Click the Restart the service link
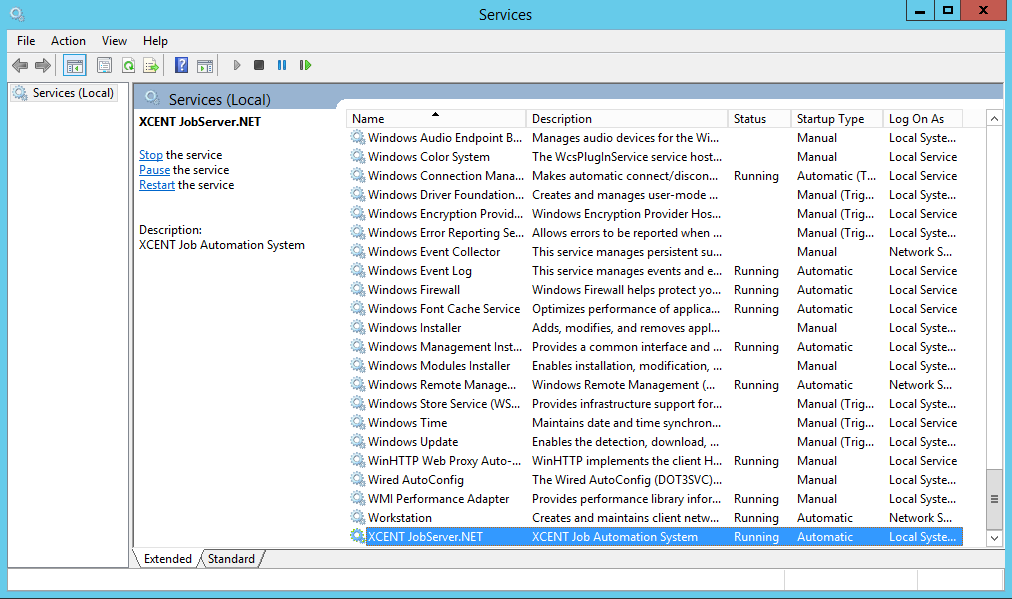 tap(157, 185)
